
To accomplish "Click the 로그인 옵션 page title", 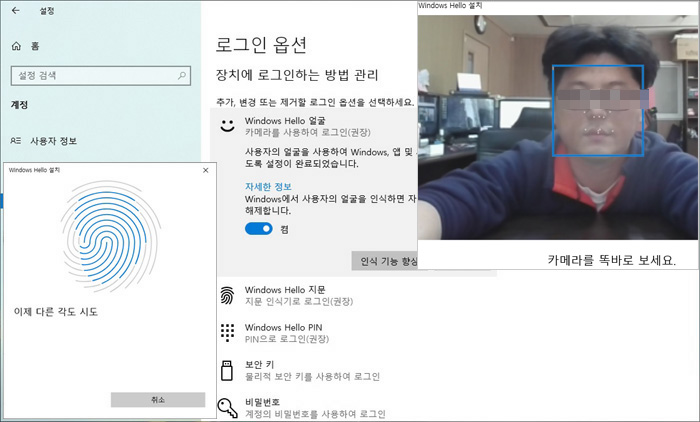I will [x=261, y=45].
